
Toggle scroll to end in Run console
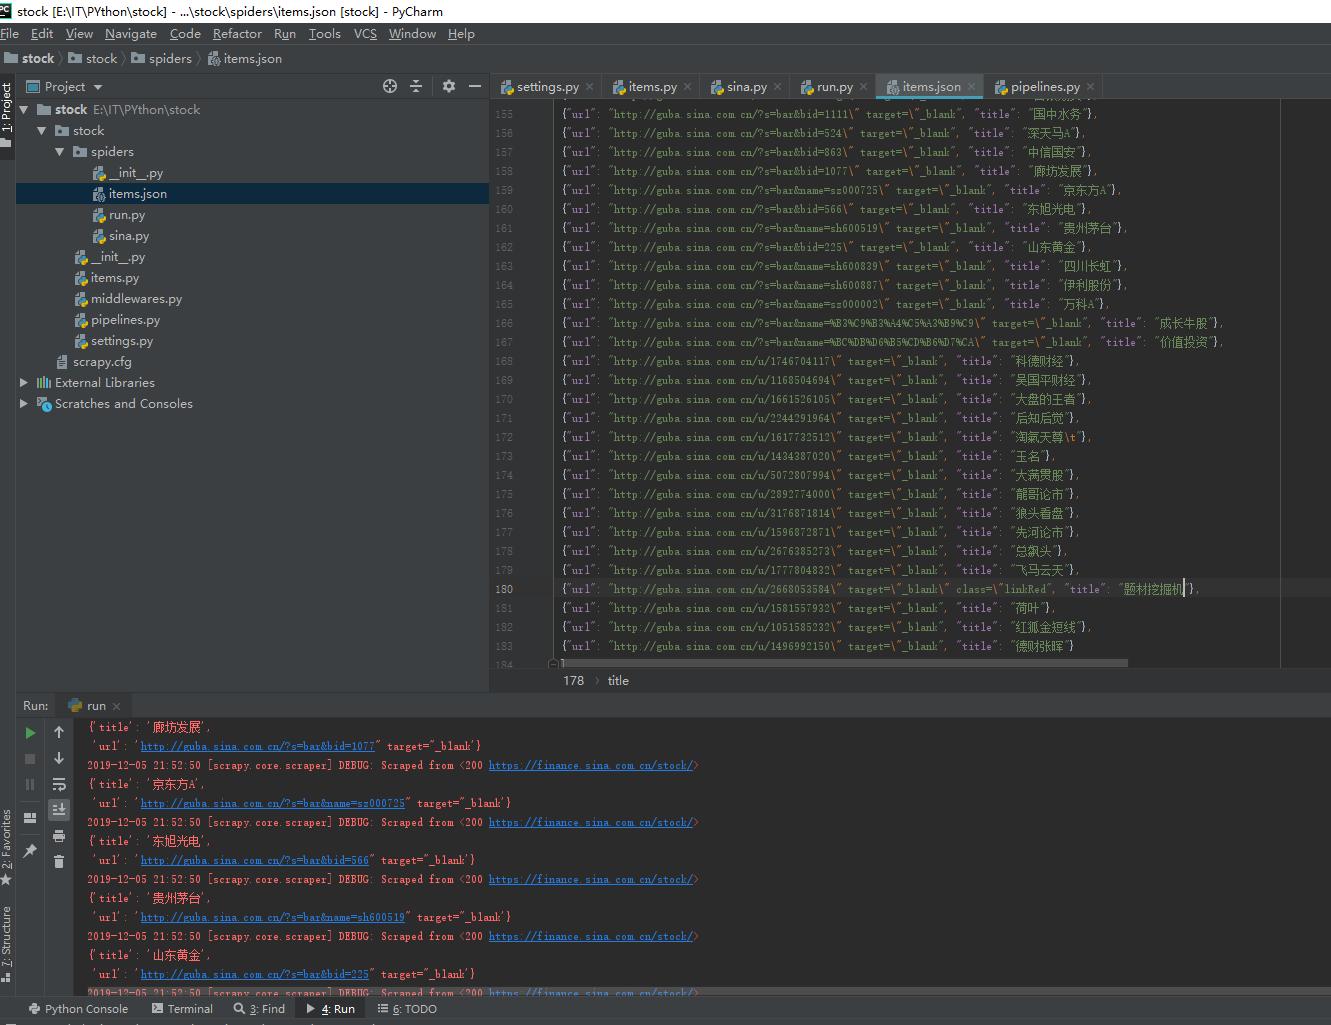59,809
